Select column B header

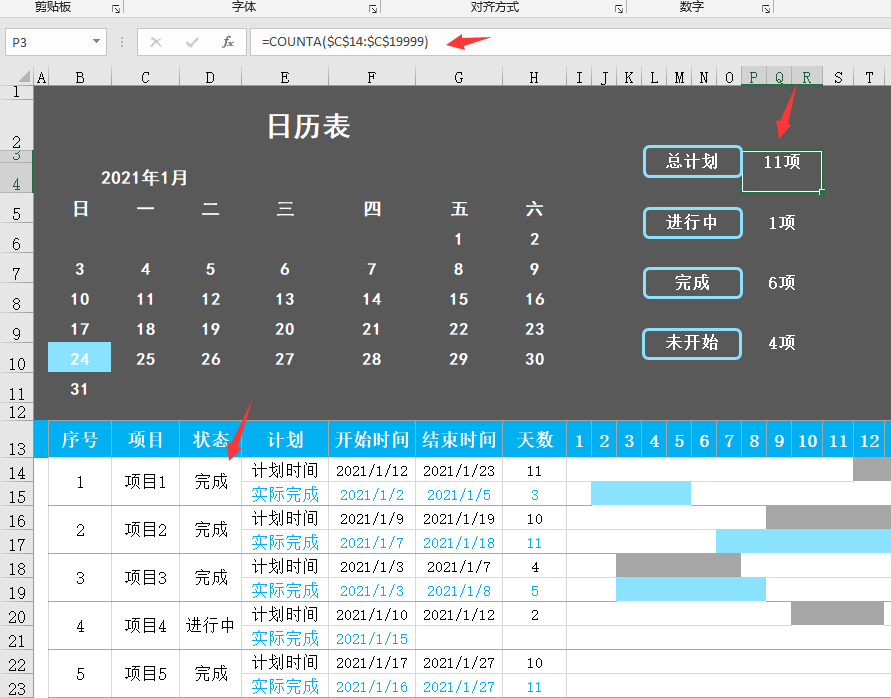click(x=80, y=77)
